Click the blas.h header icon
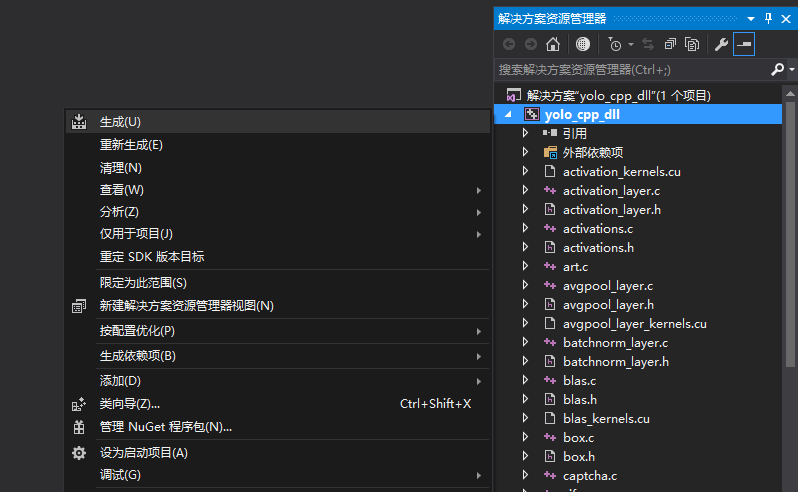The width and height of the screenshot is (798, 492). pyautogui.click(x=550, y=399)
